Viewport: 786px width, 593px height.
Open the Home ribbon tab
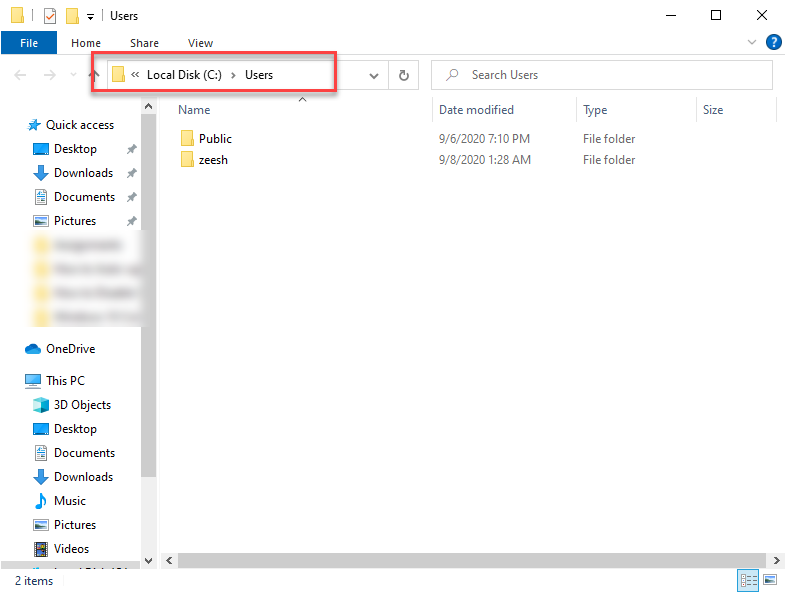(86, 43)
